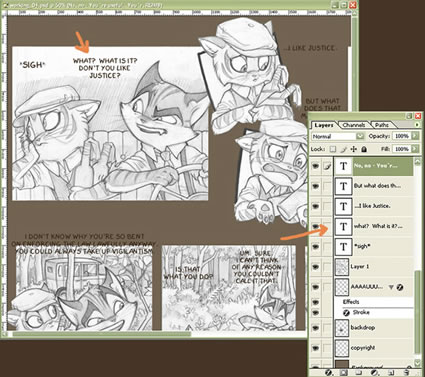
Task: Click the brown Background layer thumbnail
Action: point(342,364)
